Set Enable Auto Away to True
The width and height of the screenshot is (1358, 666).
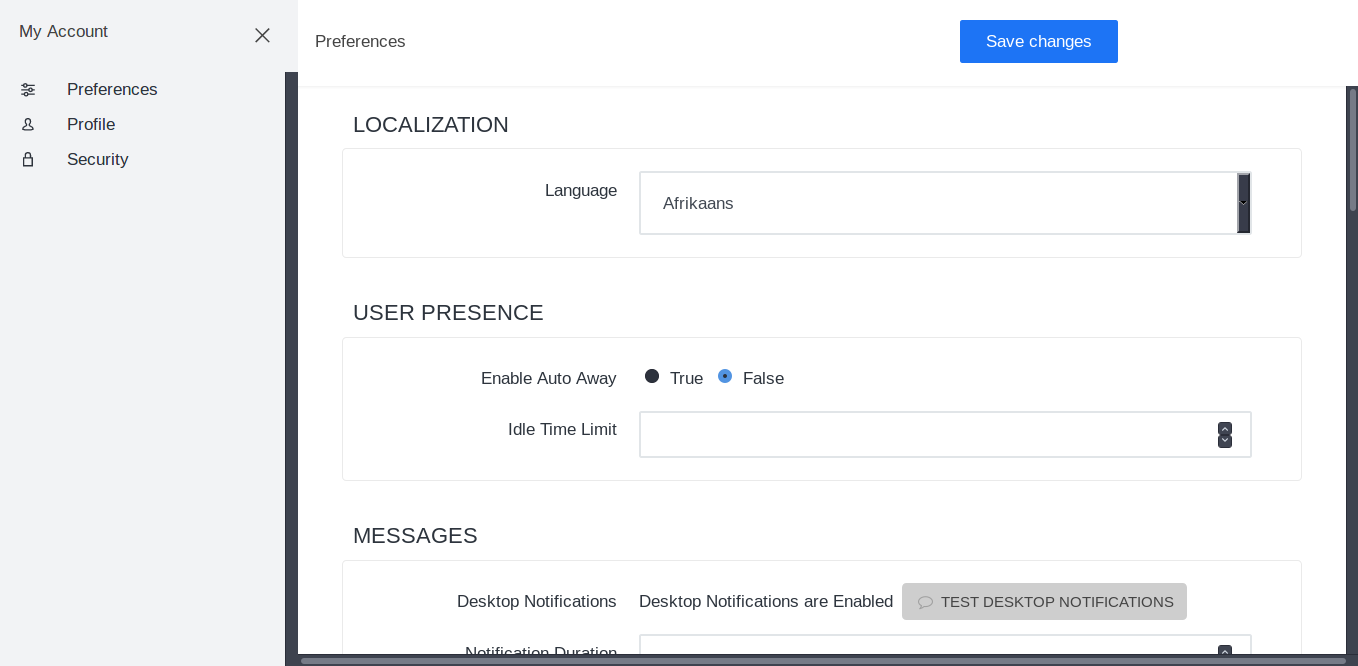pyautogui.click(x=652, y=377)
